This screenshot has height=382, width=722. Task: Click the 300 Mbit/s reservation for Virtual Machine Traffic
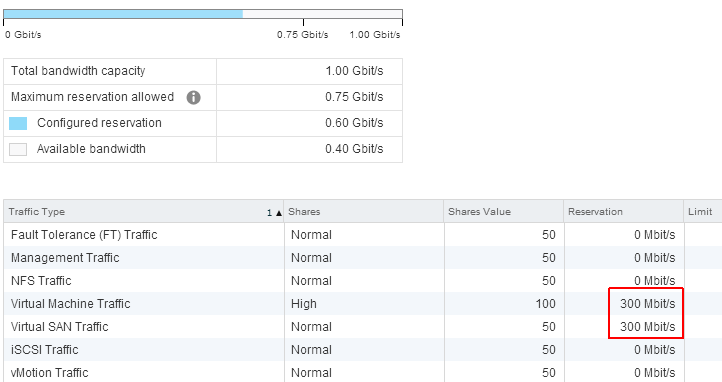pyautogui.click(x=647, y=304)
